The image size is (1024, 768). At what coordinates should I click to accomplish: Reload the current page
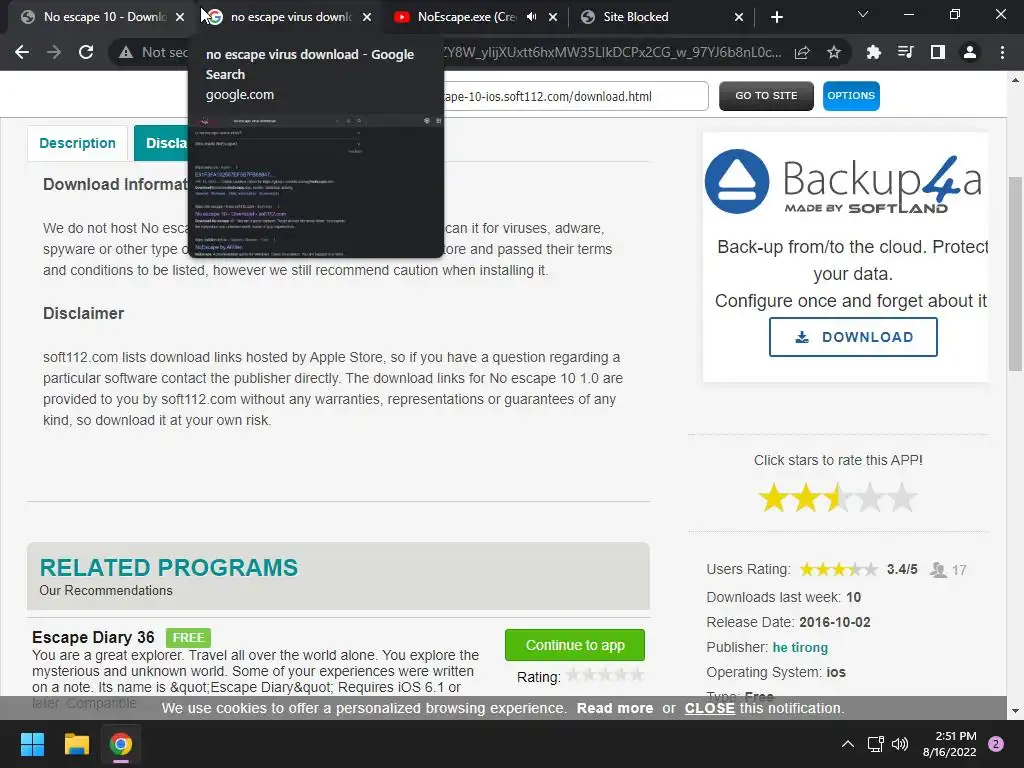click(86, 52)
